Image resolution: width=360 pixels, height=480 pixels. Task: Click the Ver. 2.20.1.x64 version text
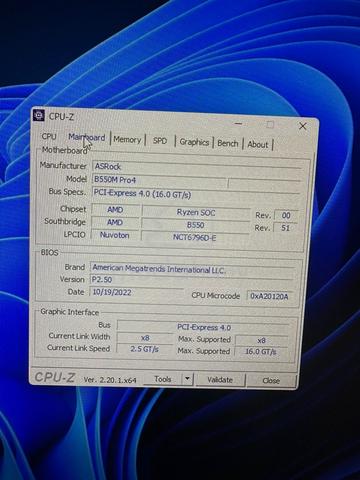tap(110, 380)
